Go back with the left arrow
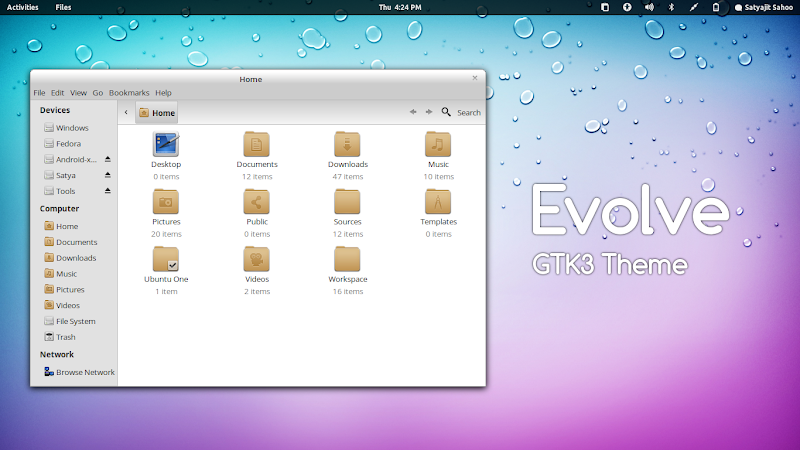This screenshot has width=800, height=450. tap(413, 112)
